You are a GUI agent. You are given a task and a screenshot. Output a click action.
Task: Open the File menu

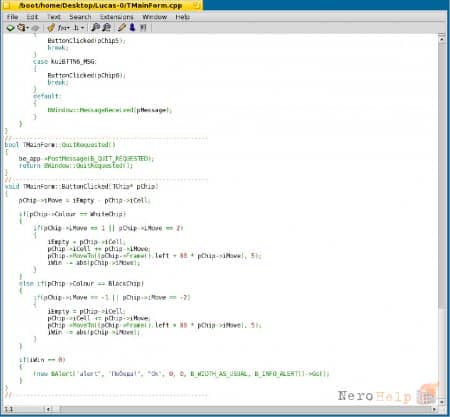(x=12, y=17)
